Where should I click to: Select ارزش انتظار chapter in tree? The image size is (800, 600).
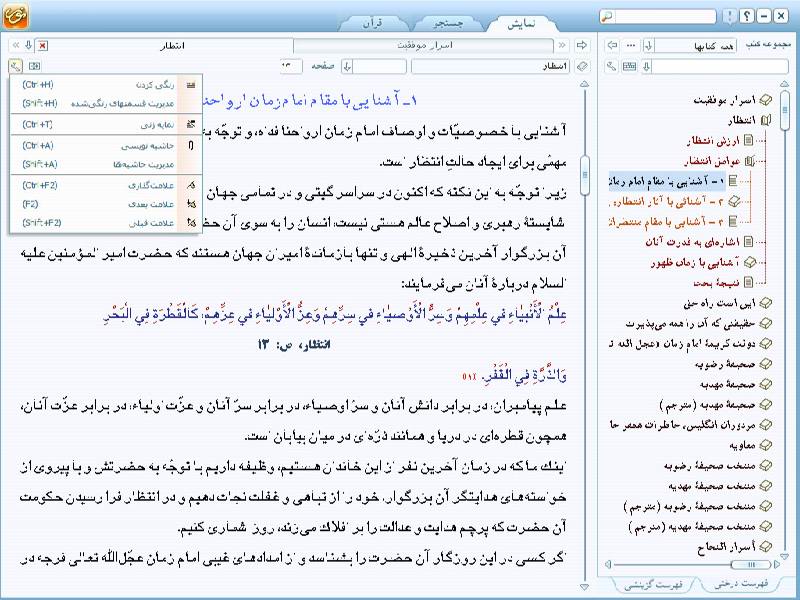click(714, 140)
